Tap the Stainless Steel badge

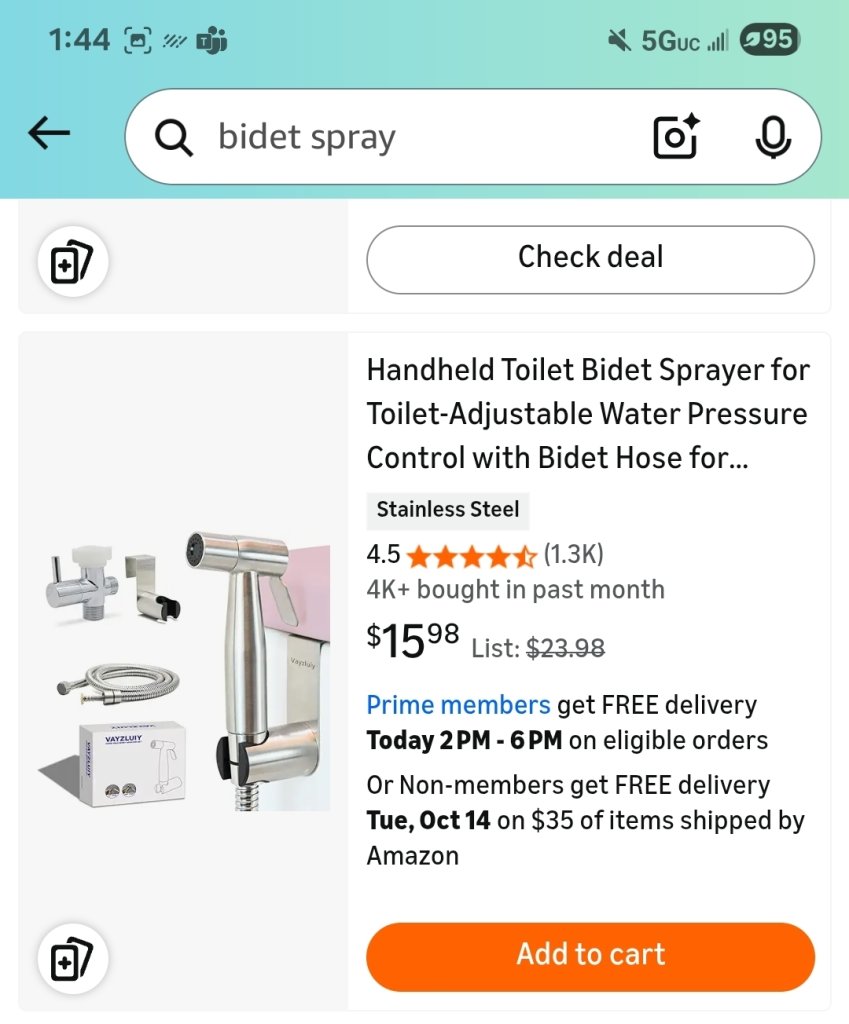pyautogui.click(x=447, y=510)
